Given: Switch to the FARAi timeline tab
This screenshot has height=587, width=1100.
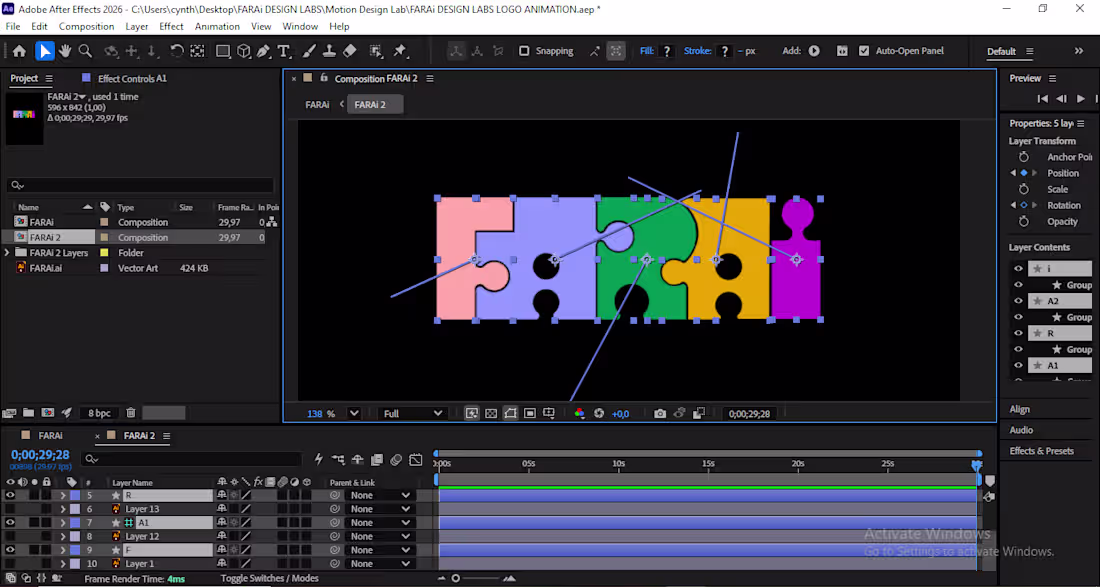Looking at the screenshot, I should pyautogui.click(x=51, y=436).
